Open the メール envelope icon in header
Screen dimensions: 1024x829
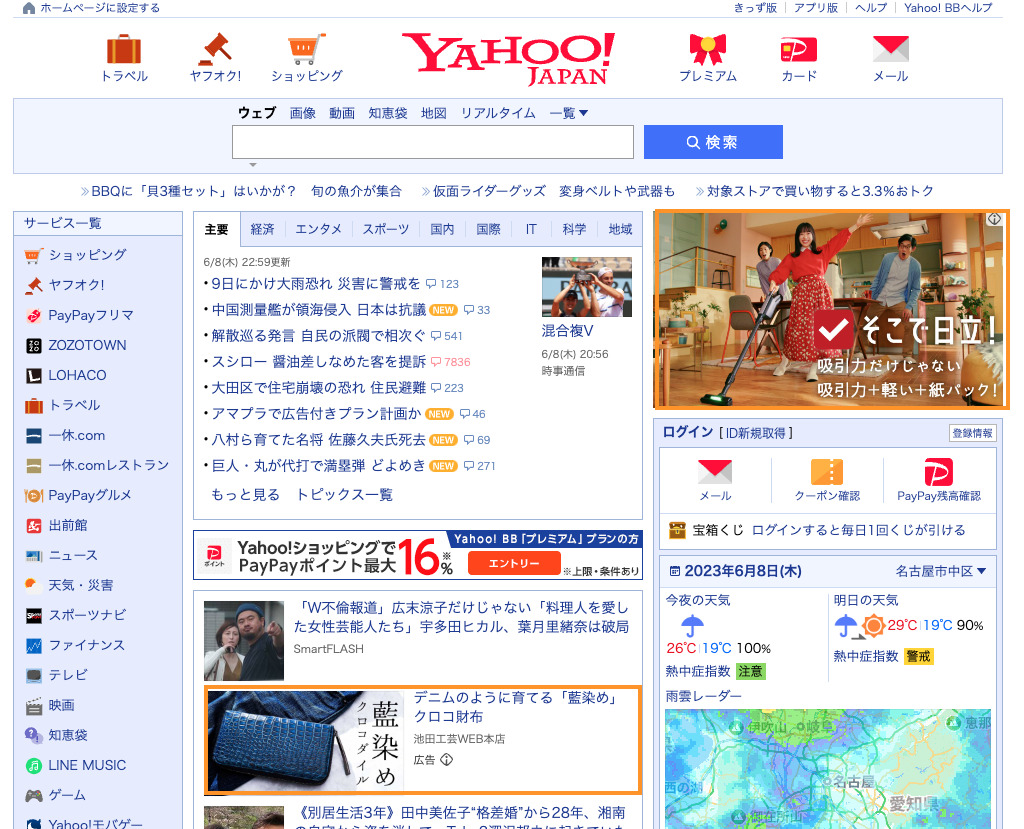(x=891, y=50)
